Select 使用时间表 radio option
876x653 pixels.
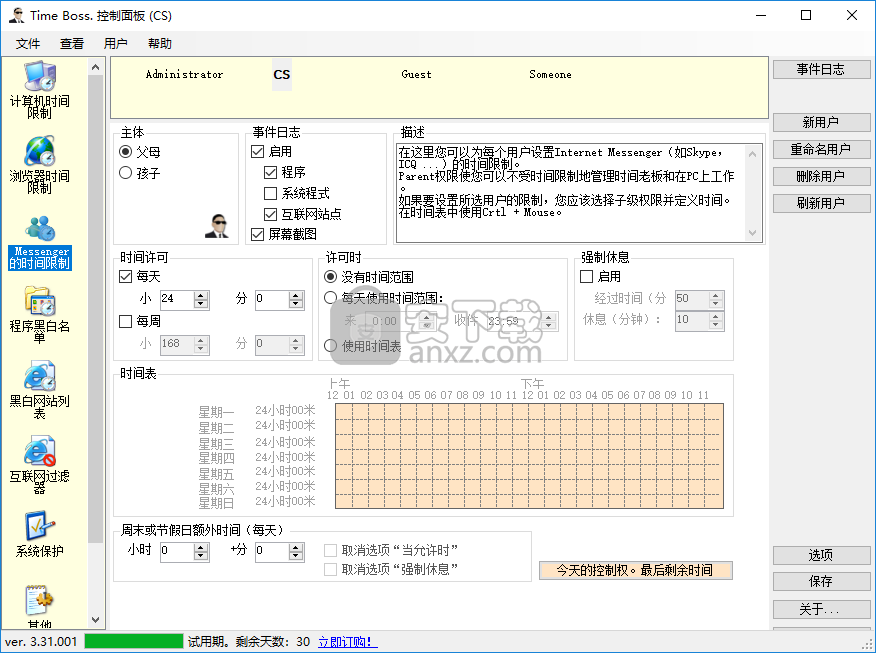[331, 346]
